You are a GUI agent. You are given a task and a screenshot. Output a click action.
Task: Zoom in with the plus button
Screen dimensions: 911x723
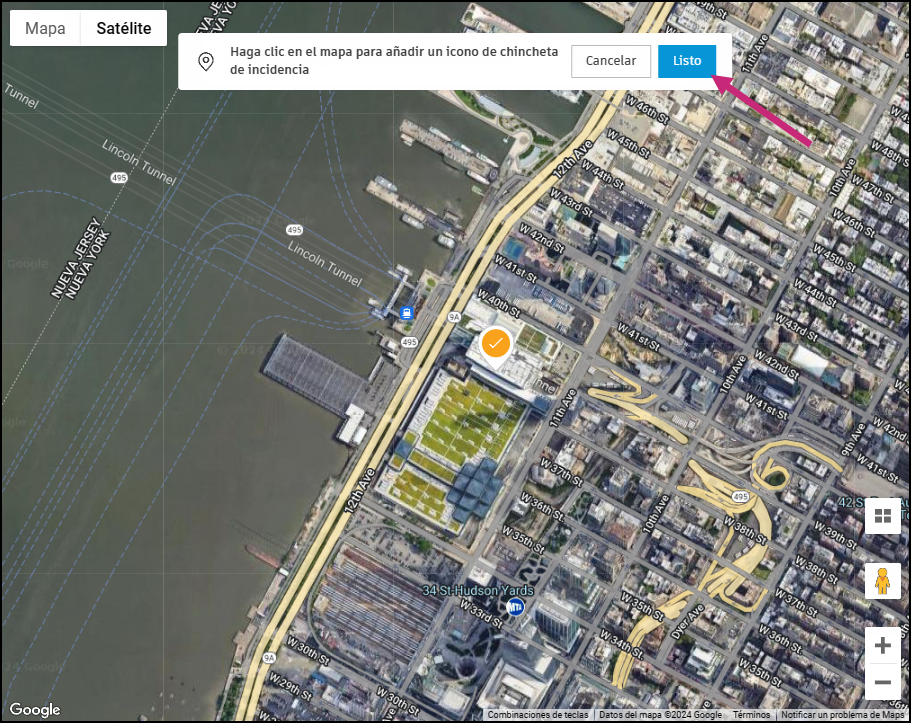(x=883, y=645)
